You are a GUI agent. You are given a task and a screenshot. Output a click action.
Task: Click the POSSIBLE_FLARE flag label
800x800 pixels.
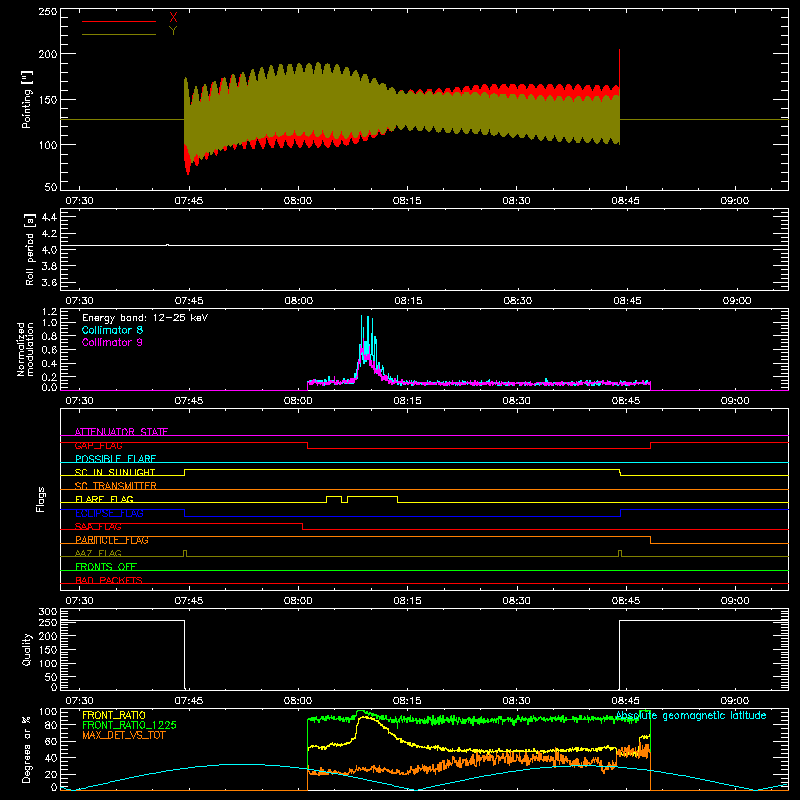pyautogui.click(x=115, y=459)
